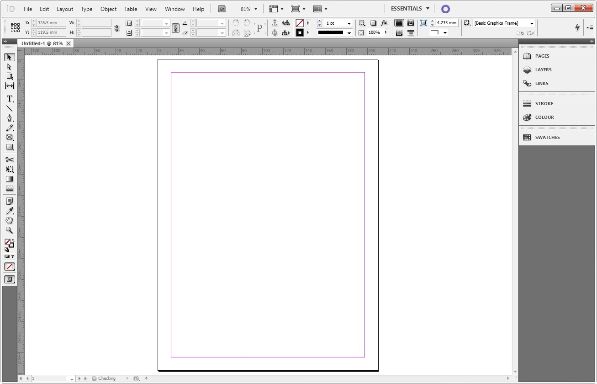Click the effects fx icon
This screenshot has width=597, height=384.
point(384,23)
